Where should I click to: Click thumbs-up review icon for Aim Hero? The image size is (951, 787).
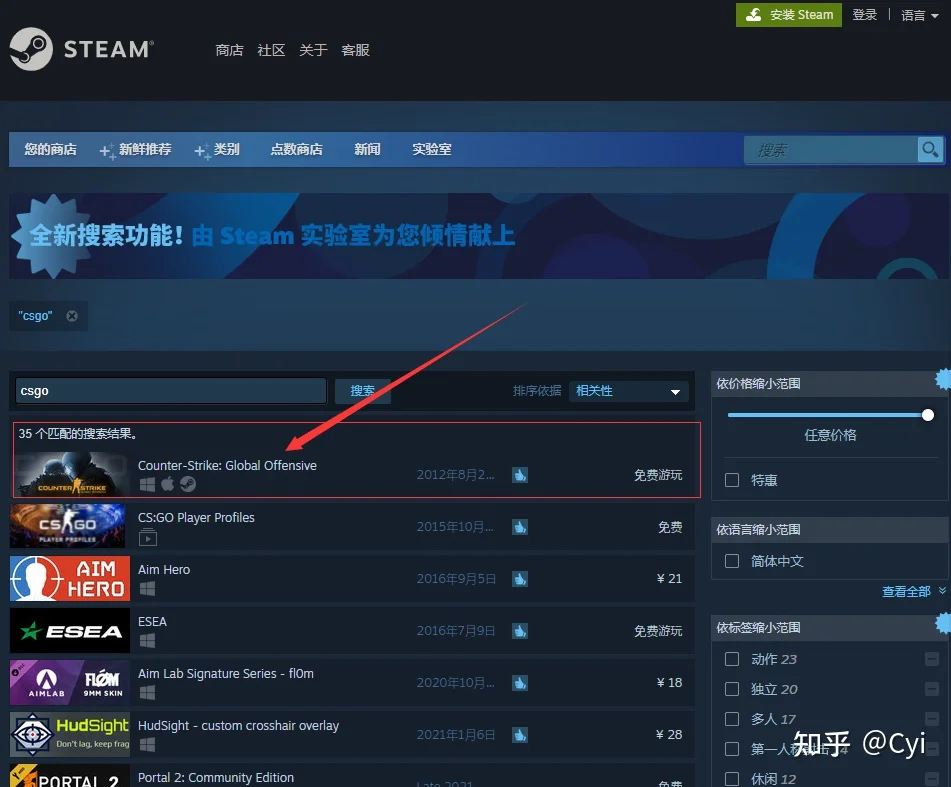pos(520,579)
